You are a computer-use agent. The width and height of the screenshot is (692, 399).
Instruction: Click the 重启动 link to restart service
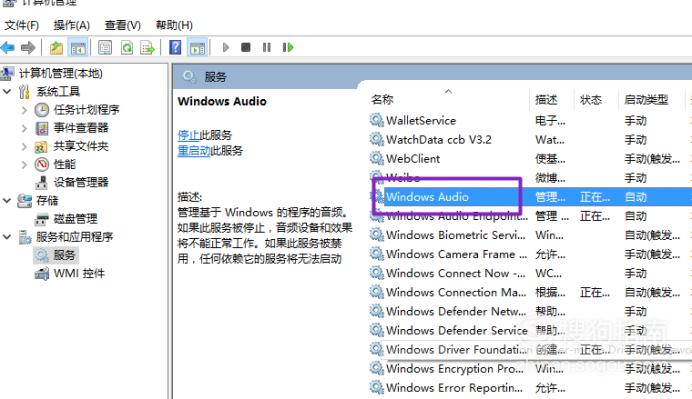194,151
